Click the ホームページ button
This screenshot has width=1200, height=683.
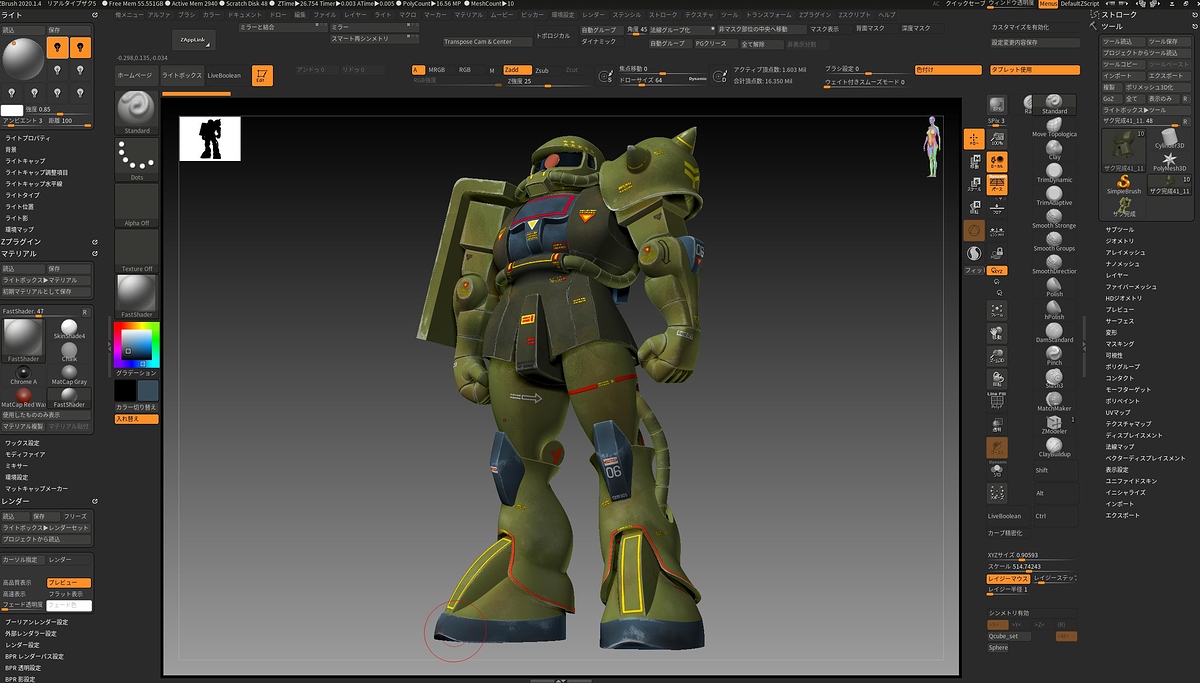(135, 75)
